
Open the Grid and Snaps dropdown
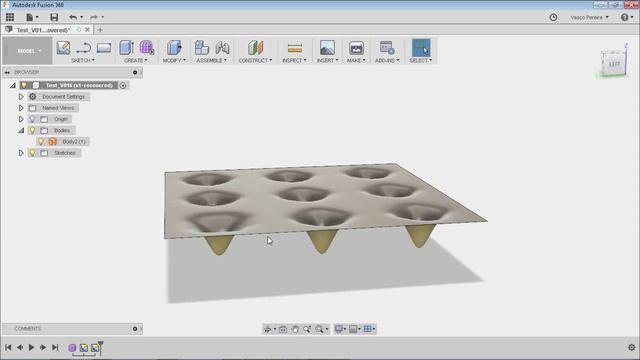(354, 329)
